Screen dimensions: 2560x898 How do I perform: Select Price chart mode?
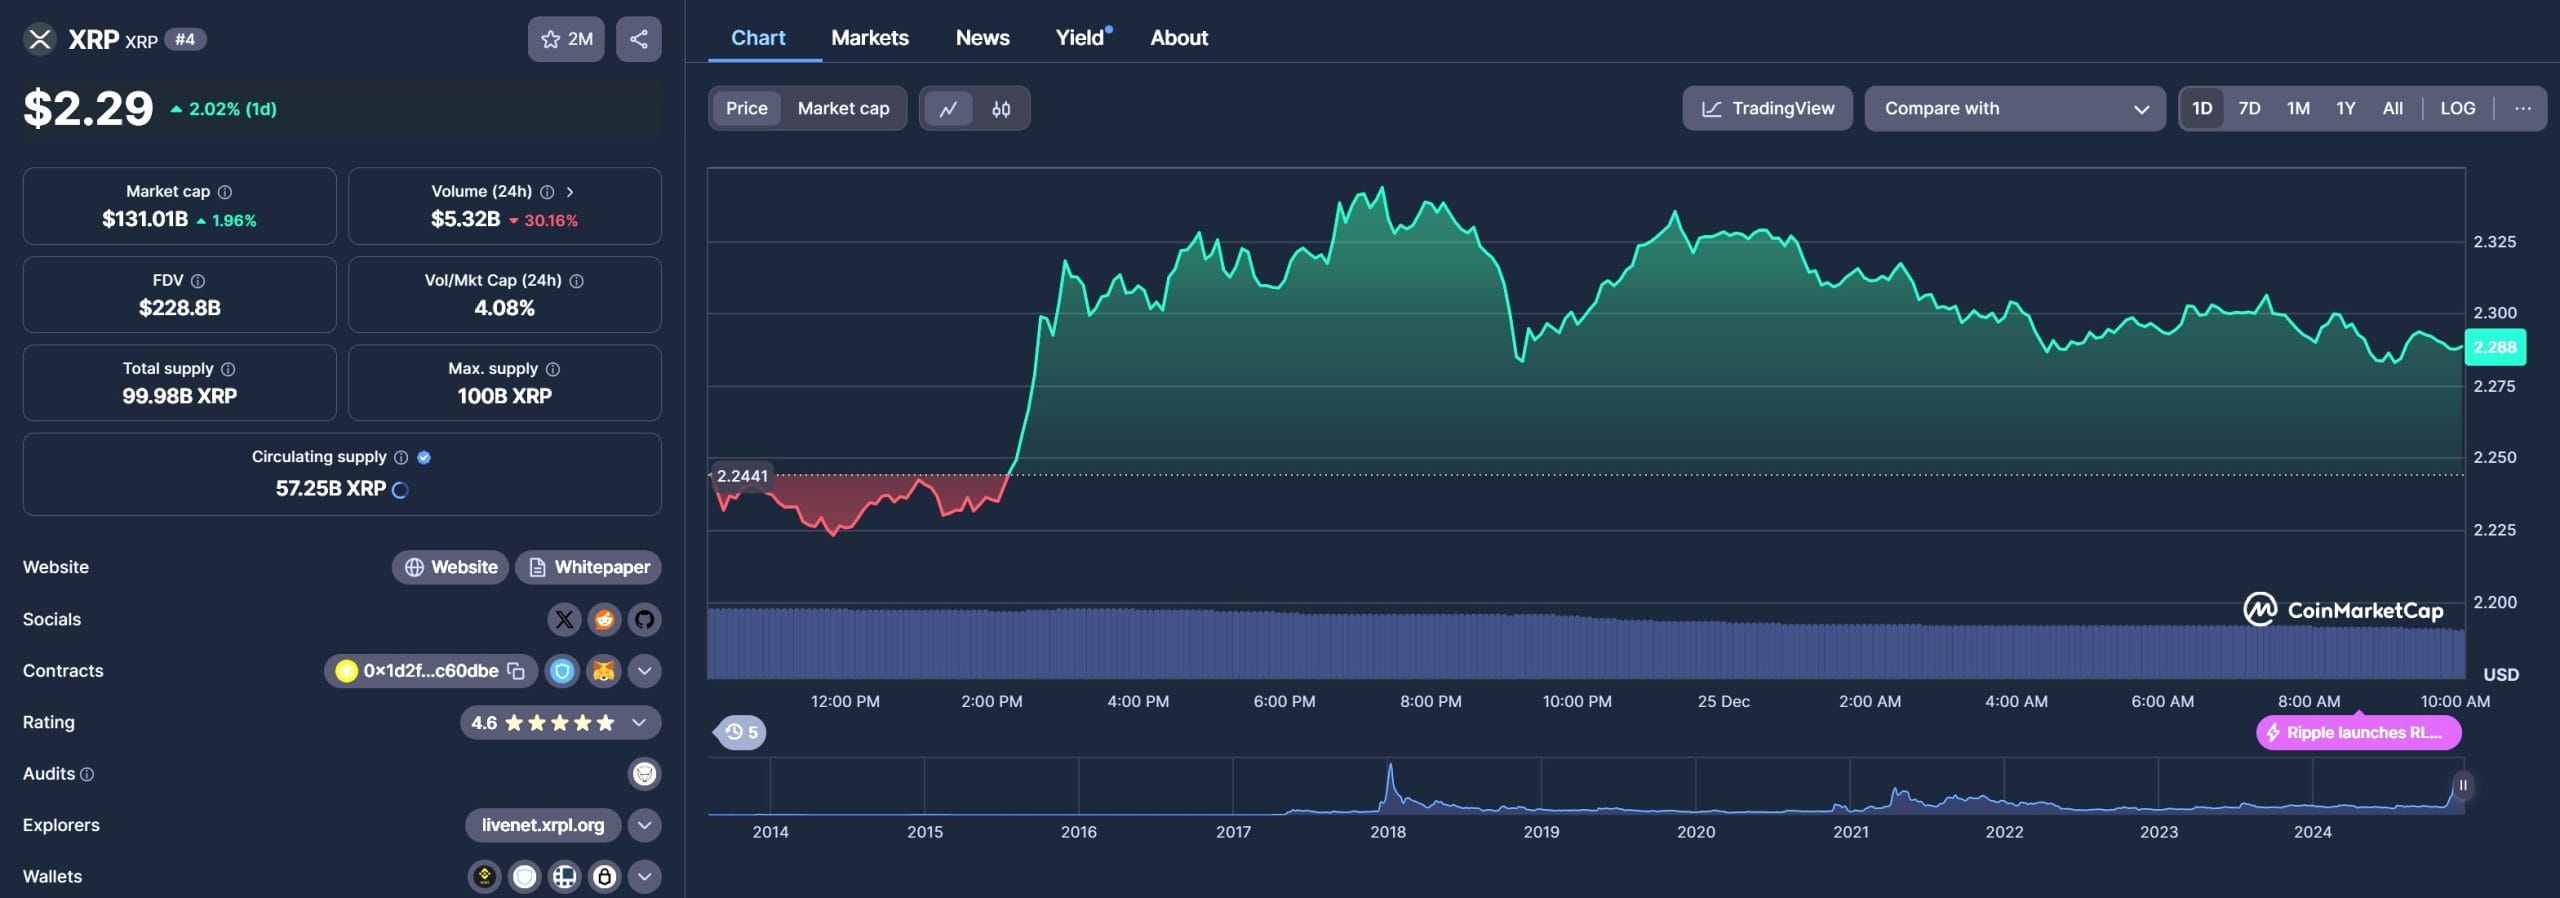pos(747,109)
